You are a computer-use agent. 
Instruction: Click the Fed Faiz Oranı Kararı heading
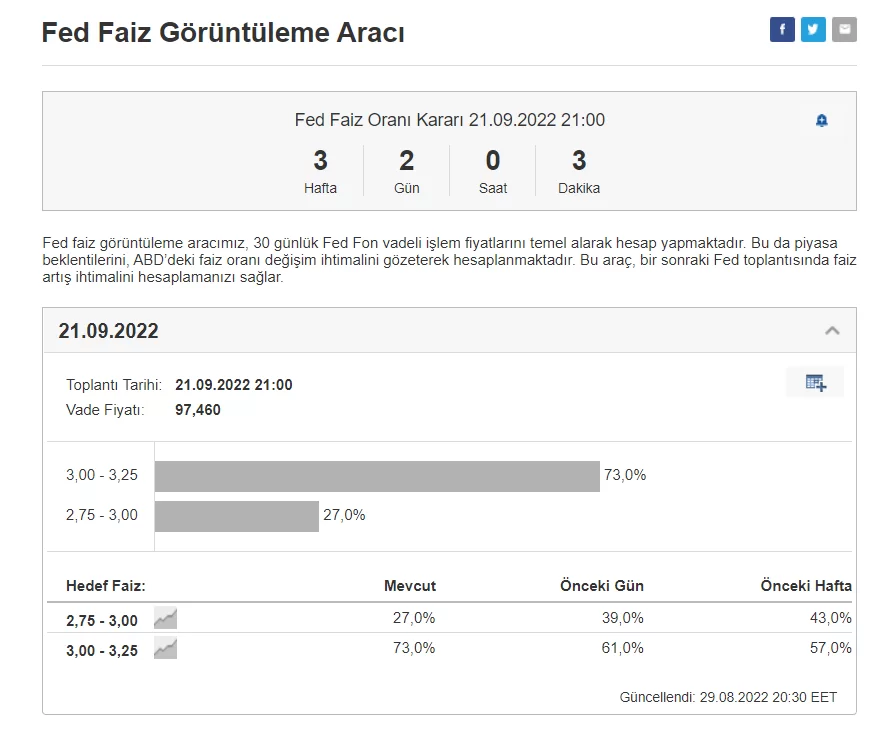pyautogui.click(x=449, y=120)
